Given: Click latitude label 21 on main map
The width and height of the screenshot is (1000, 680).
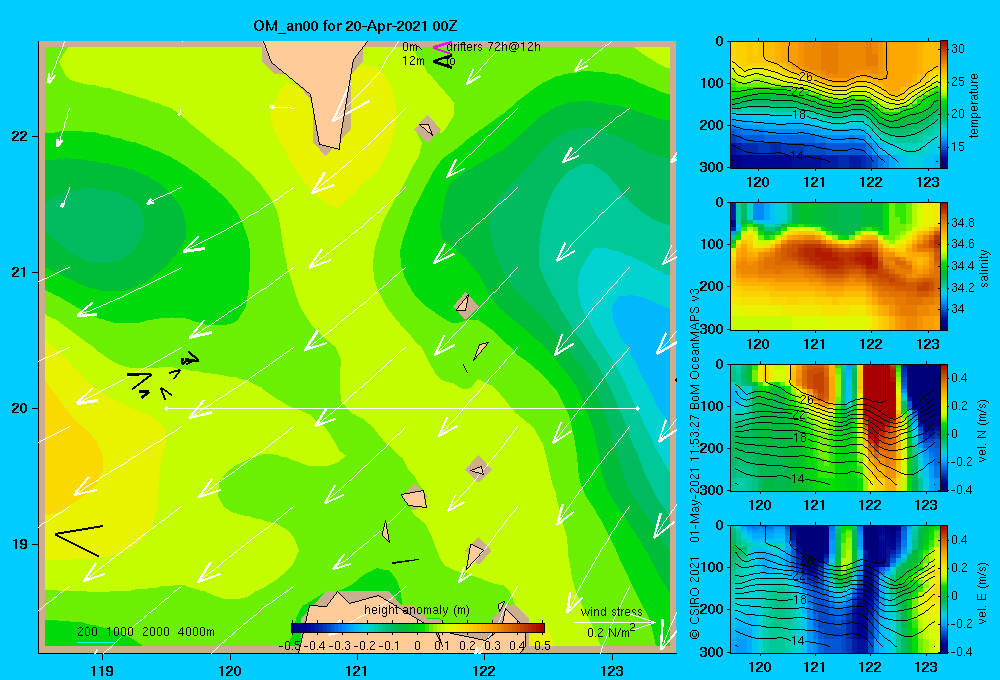Looking at the screenshot, I should pos(20,272).
